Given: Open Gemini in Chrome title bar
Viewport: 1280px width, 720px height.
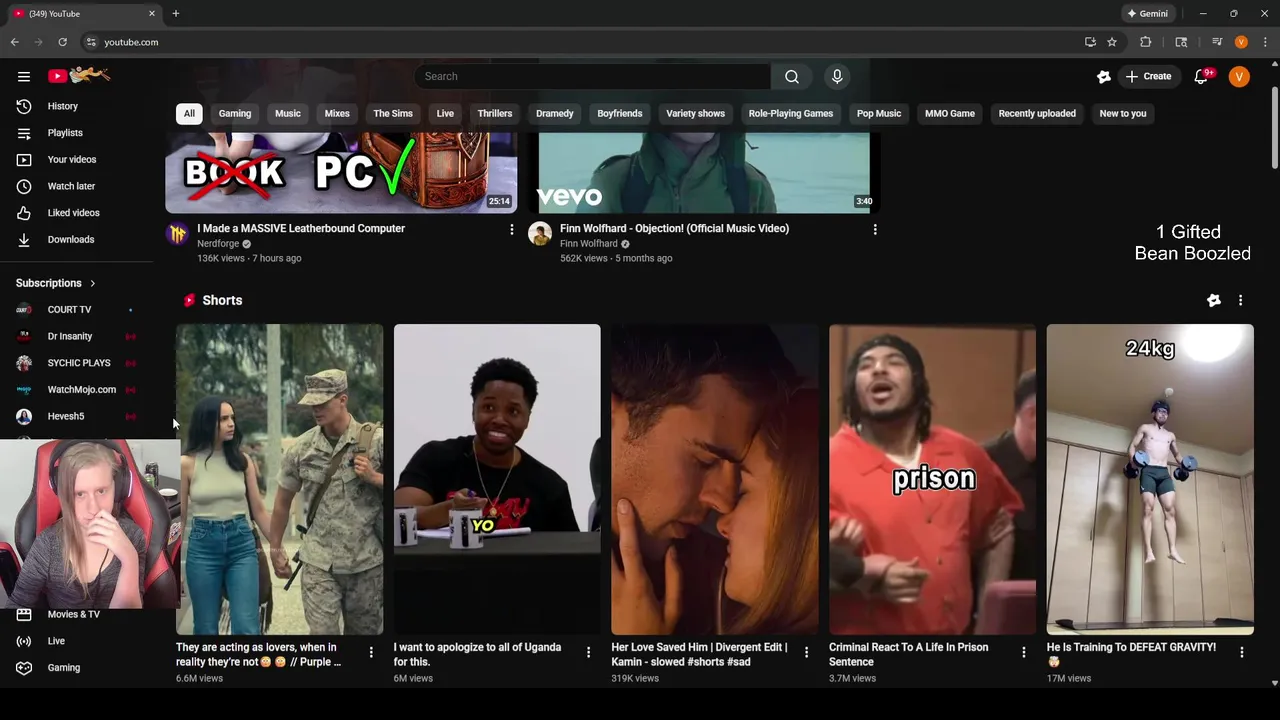Looking at the screenshot, I should [x=1147, y=14].
